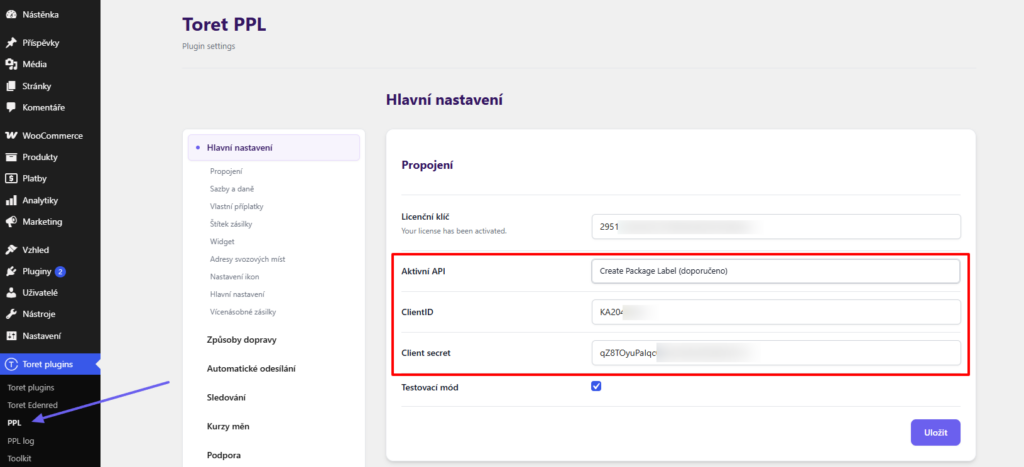Click the Analytiky bar chart icon
Viewport: 1024px width, 467px height.
[x=10, y=201]
